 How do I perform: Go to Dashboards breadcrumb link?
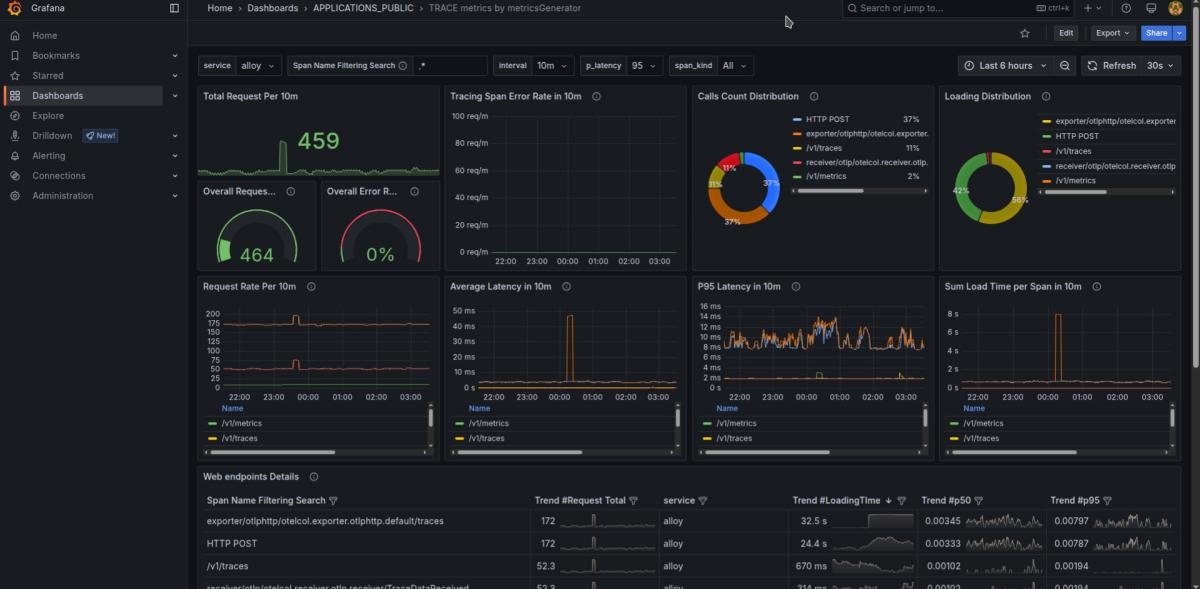(273, 8)
